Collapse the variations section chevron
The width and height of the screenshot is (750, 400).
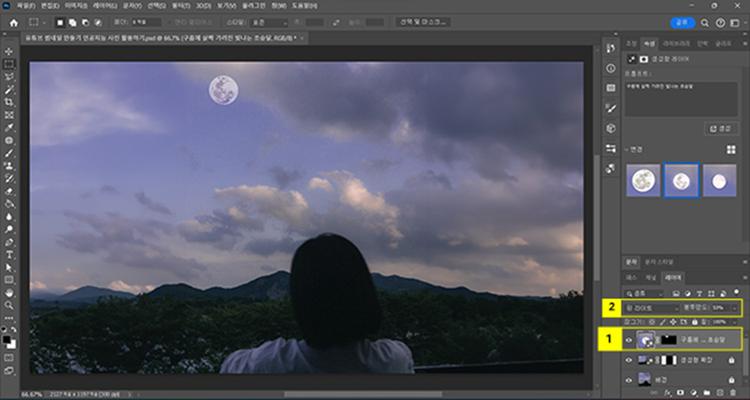click(627, 150)
